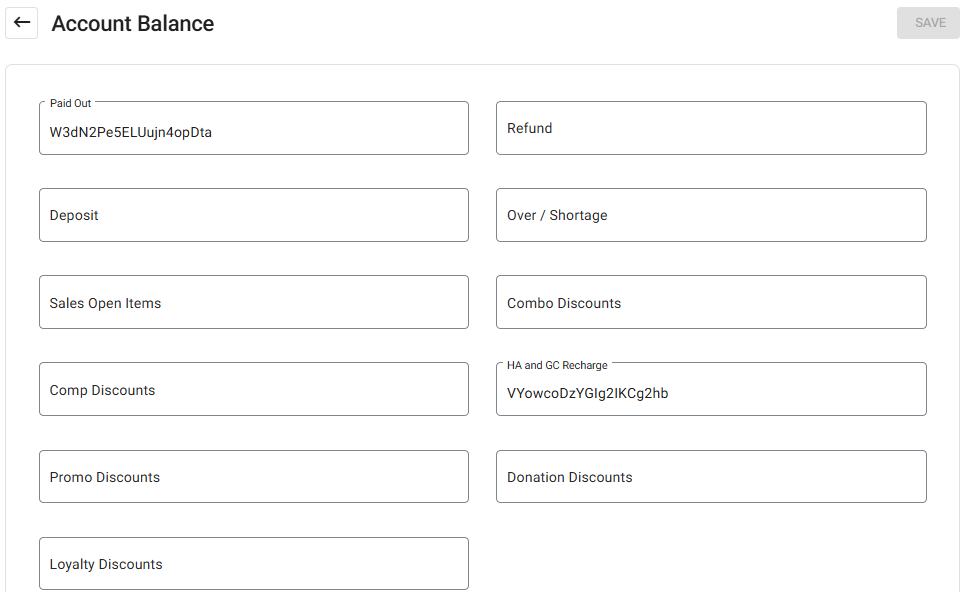Focus the Sales Open Items field
Image resolution: width=963 pixels, height=592 pixels.
[x=253, y=302]
